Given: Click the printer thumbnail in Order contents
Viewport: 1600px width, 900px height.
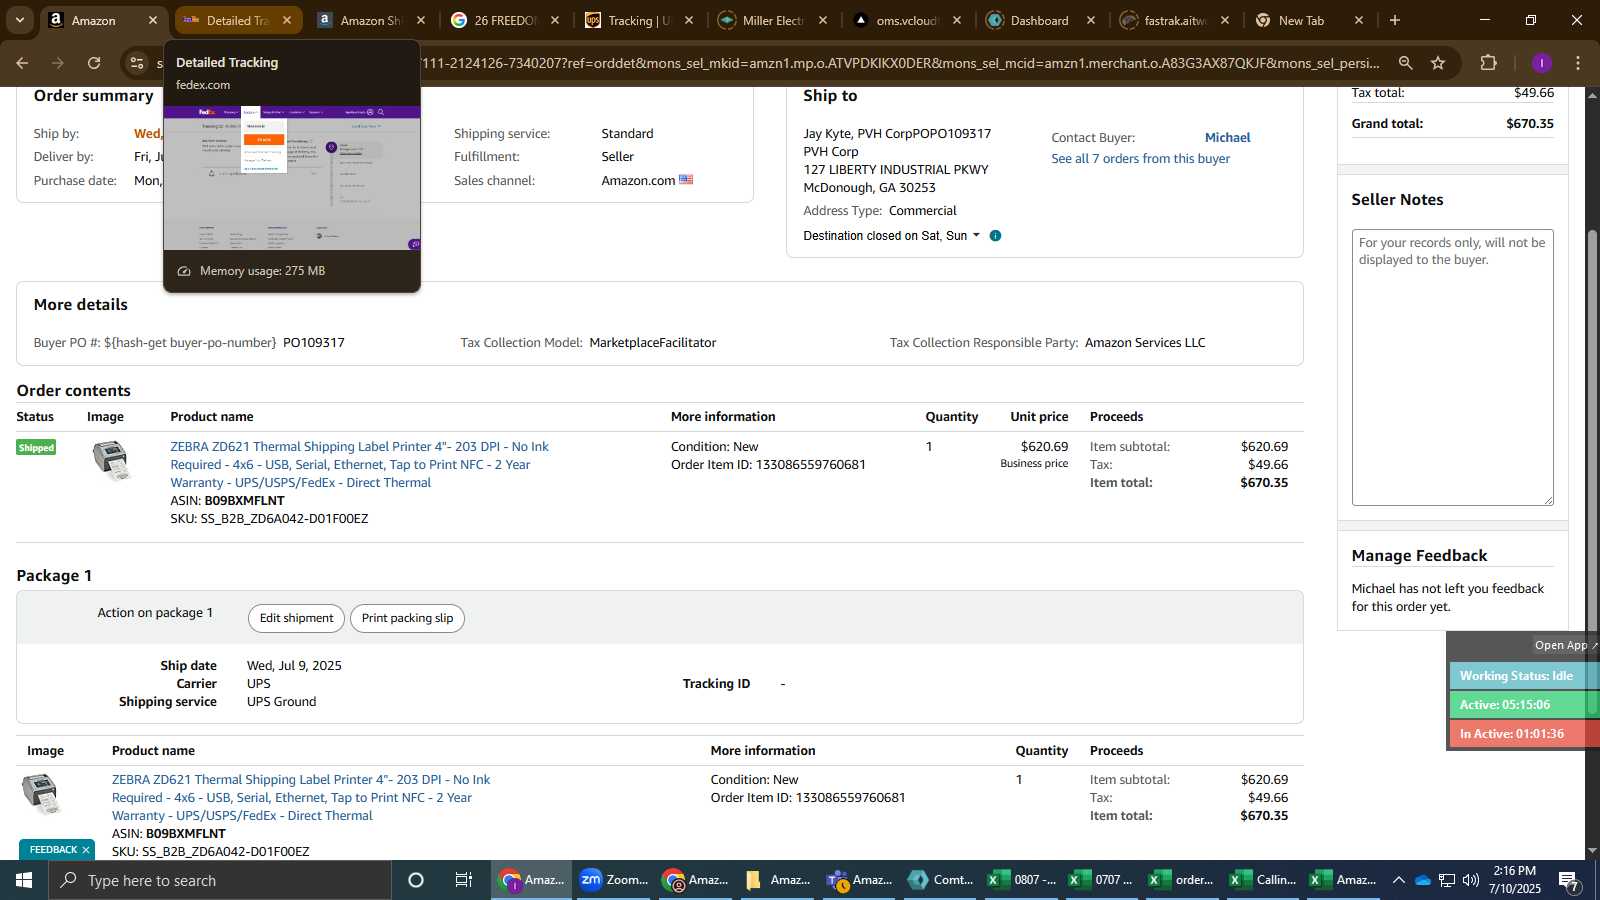Looking at the screenshot, I should click(111, 460).
